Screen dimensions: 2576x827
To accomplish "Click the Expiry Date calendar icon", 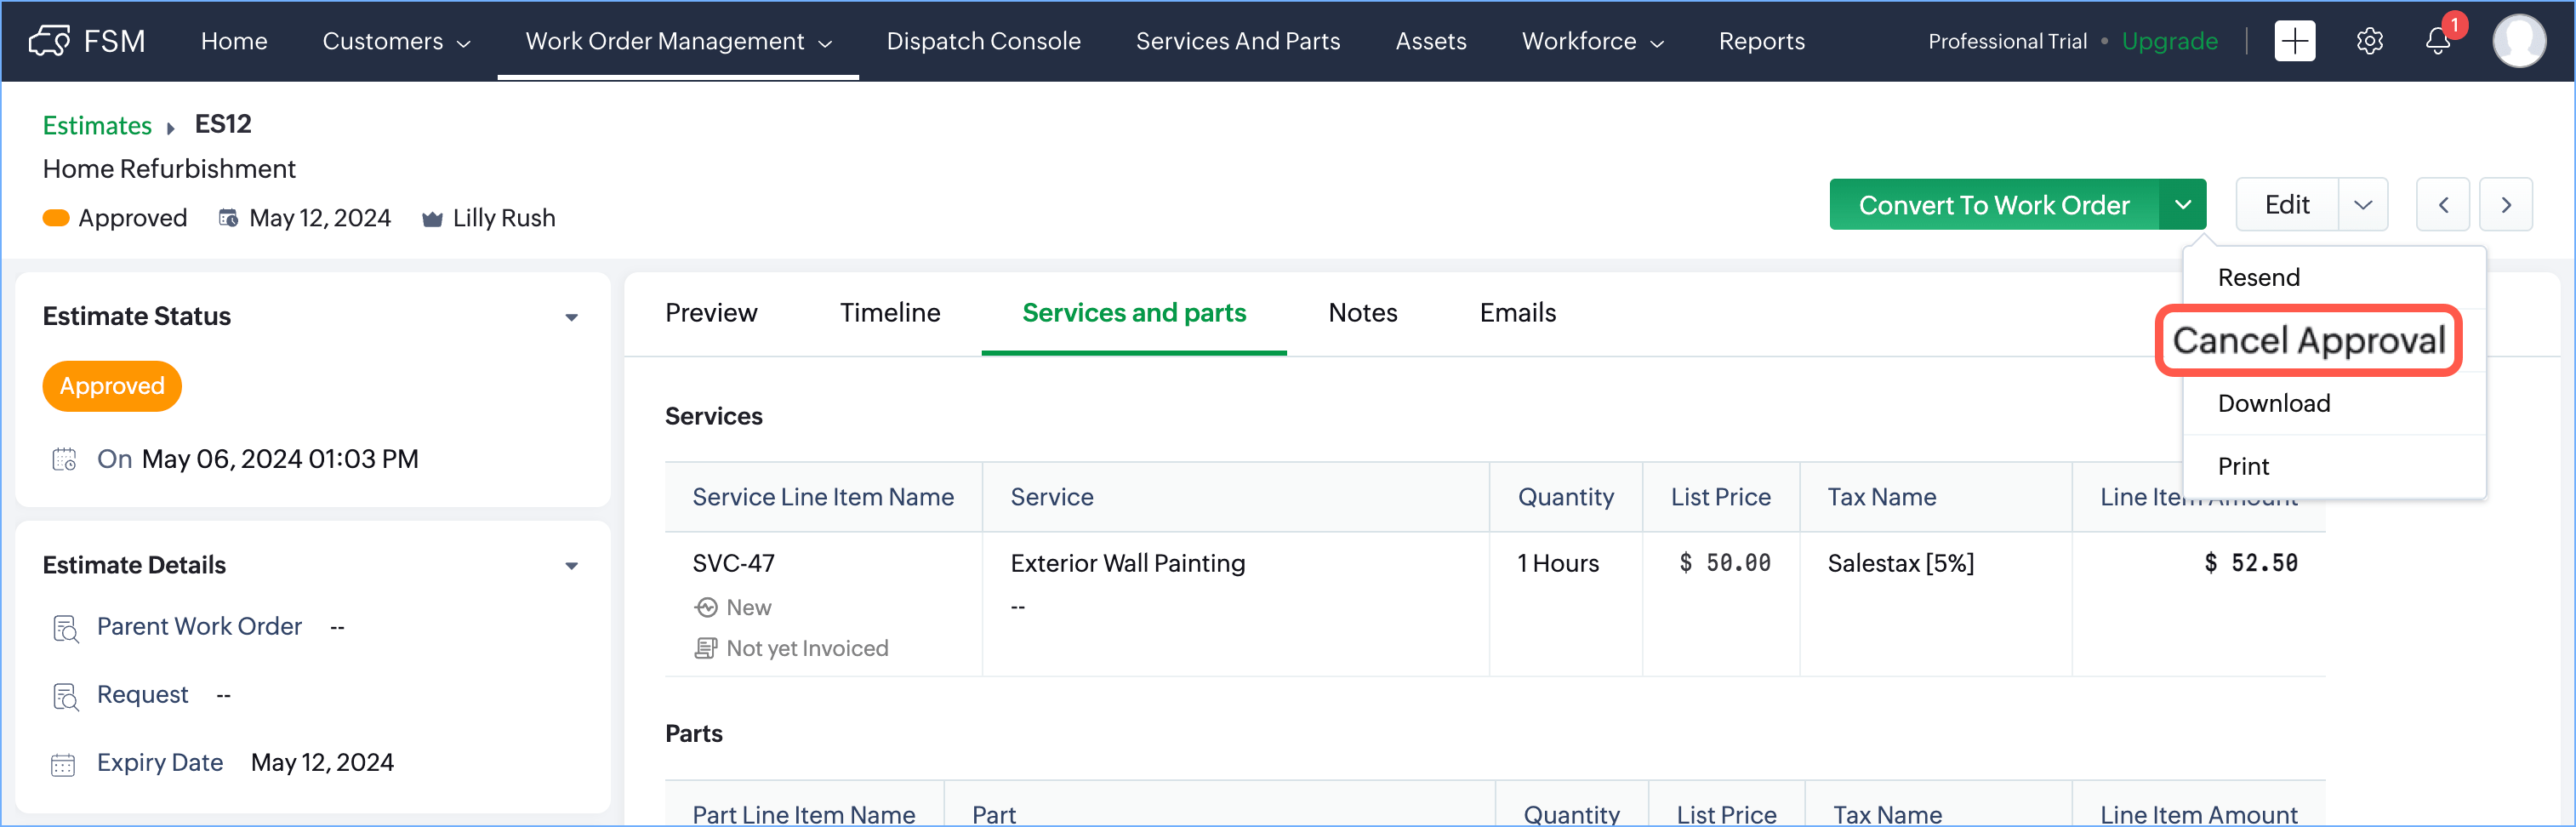I will tap(63, 764).
